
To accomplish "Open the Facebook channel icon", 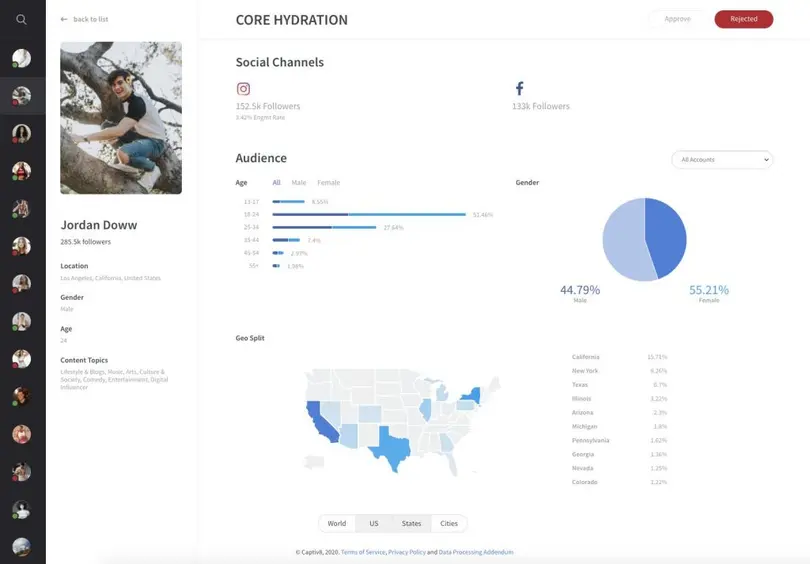I will [519, 89].
